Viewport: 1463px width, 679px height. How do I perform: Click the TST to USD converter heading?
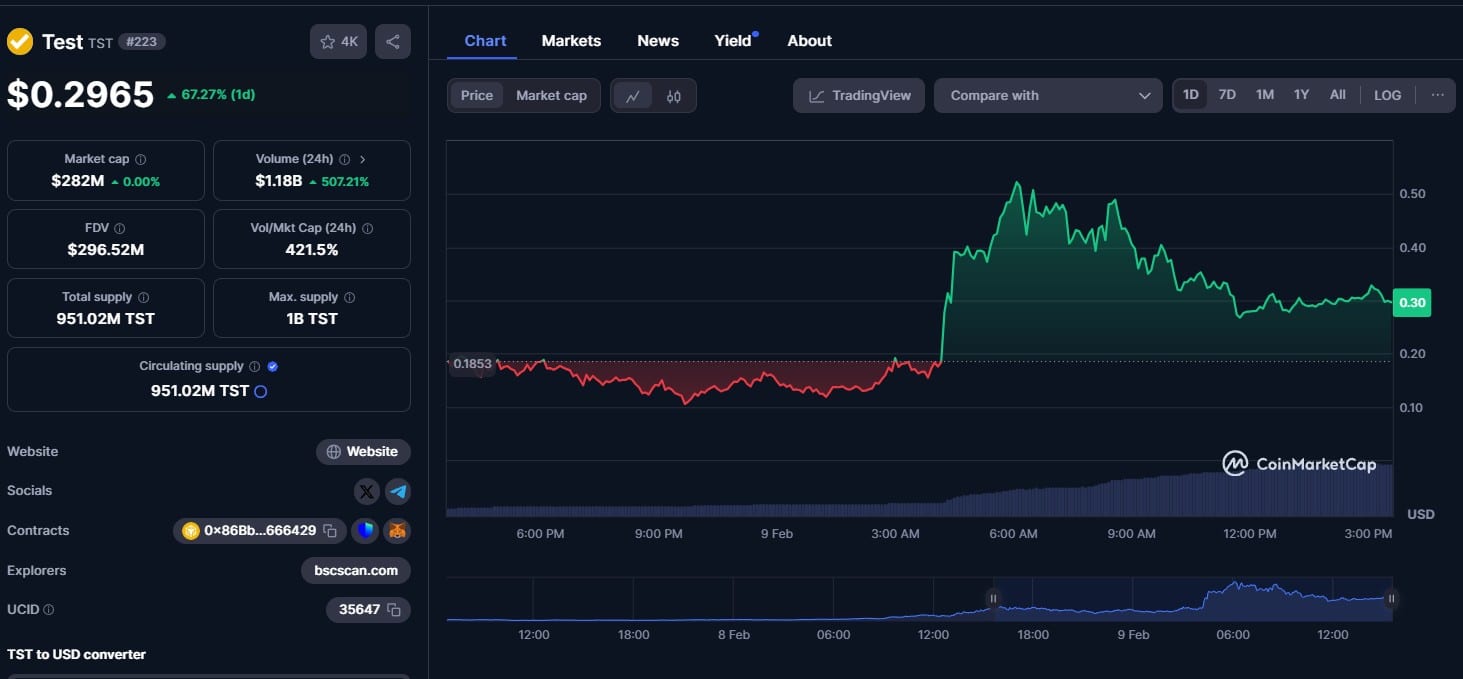point(76,655)
